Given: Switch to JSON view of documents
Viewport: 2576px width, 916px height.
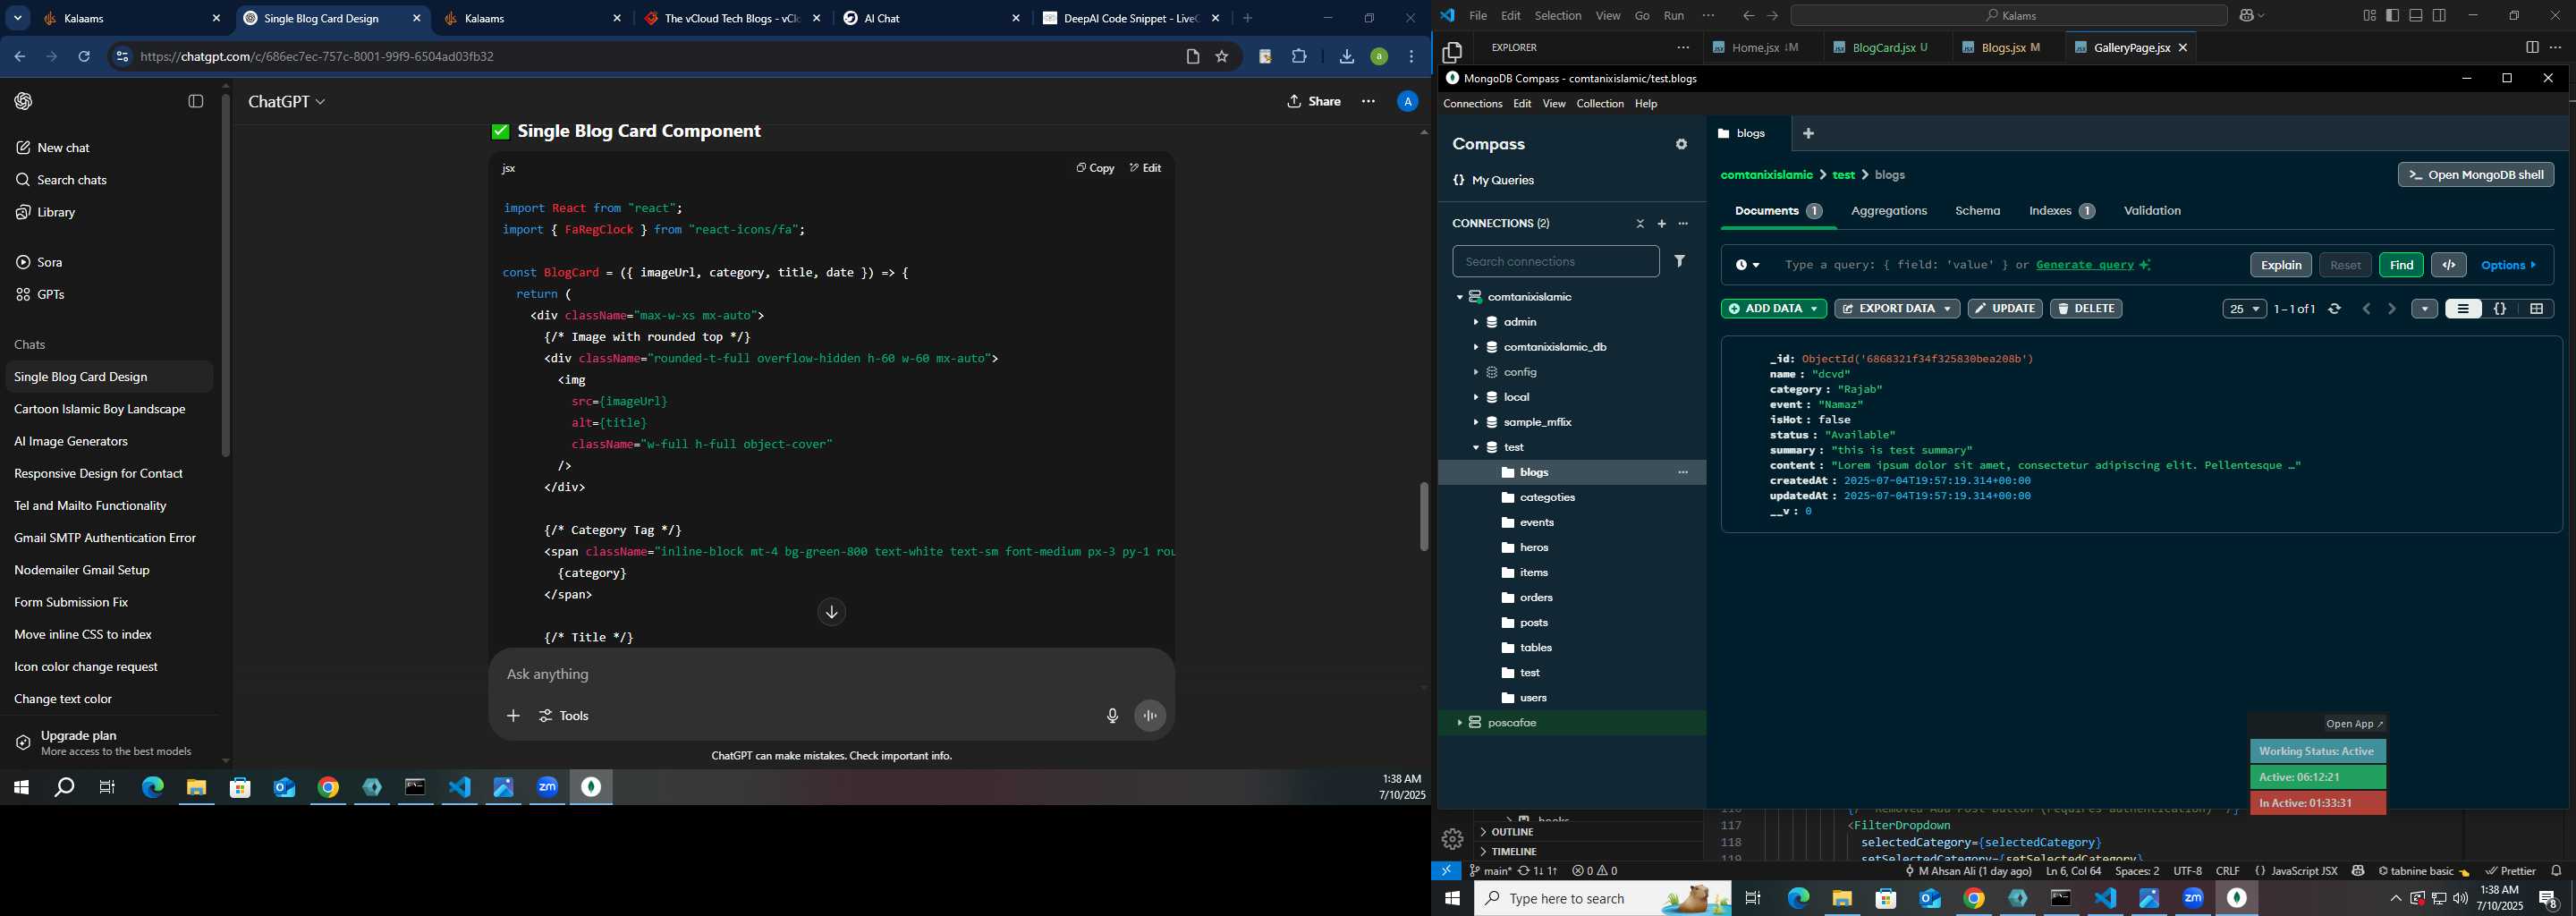Looking at the screenshot, I should (x=2500, y=309).
